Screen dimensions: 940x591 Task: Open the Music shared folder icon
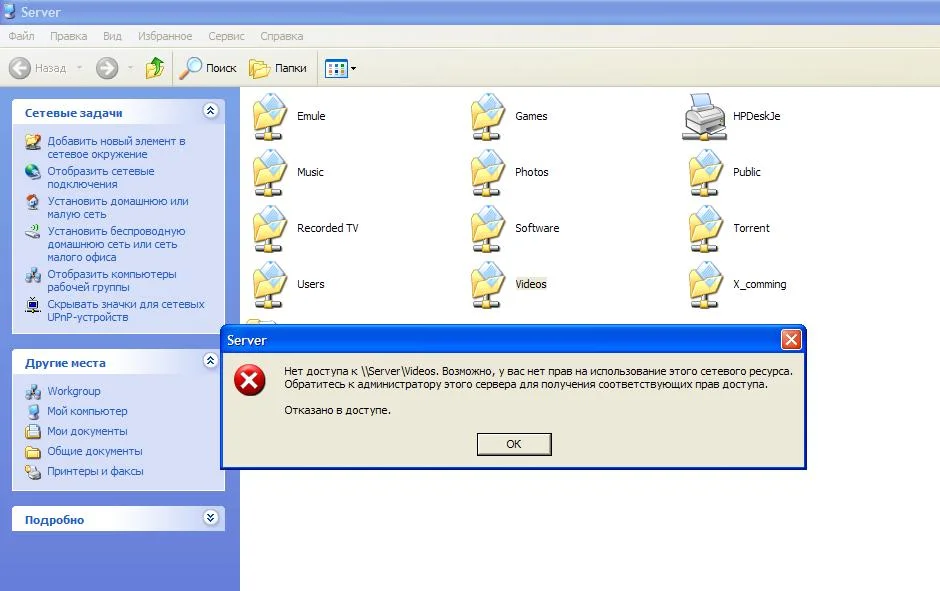270,173
